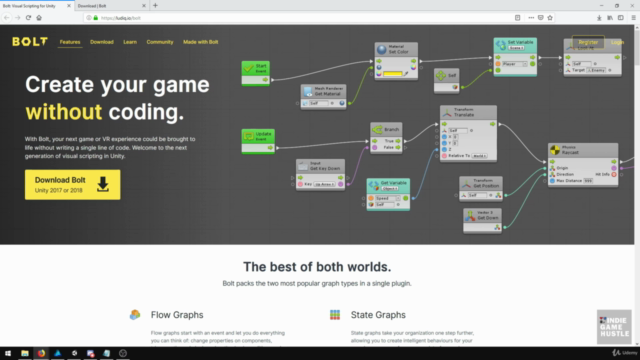Image resolution: width=640 pixels, height=360 pixels.
Task: Open the Relative To World dropdown
Action: click(x=480, y=156)
